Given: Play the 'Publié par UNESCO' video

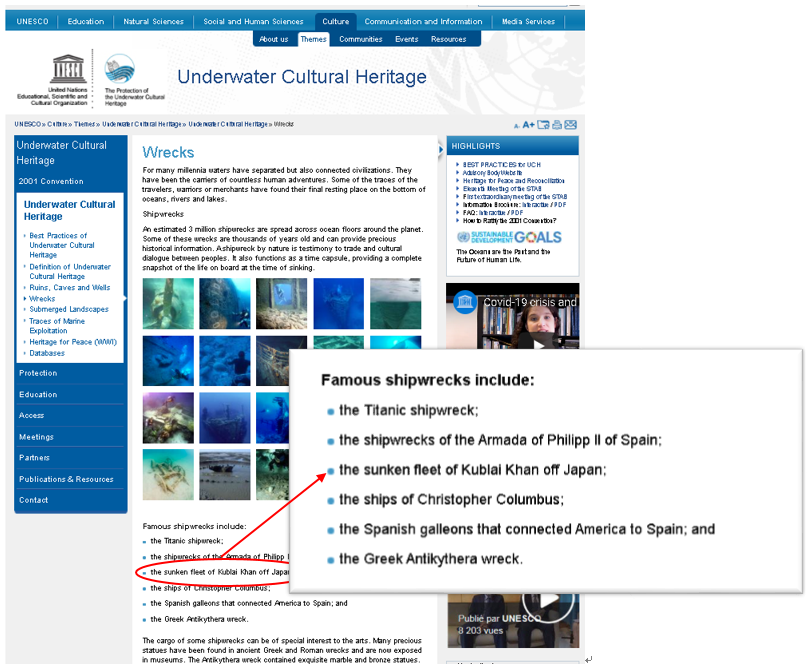Looking at the screenshot, I should 548,601.
